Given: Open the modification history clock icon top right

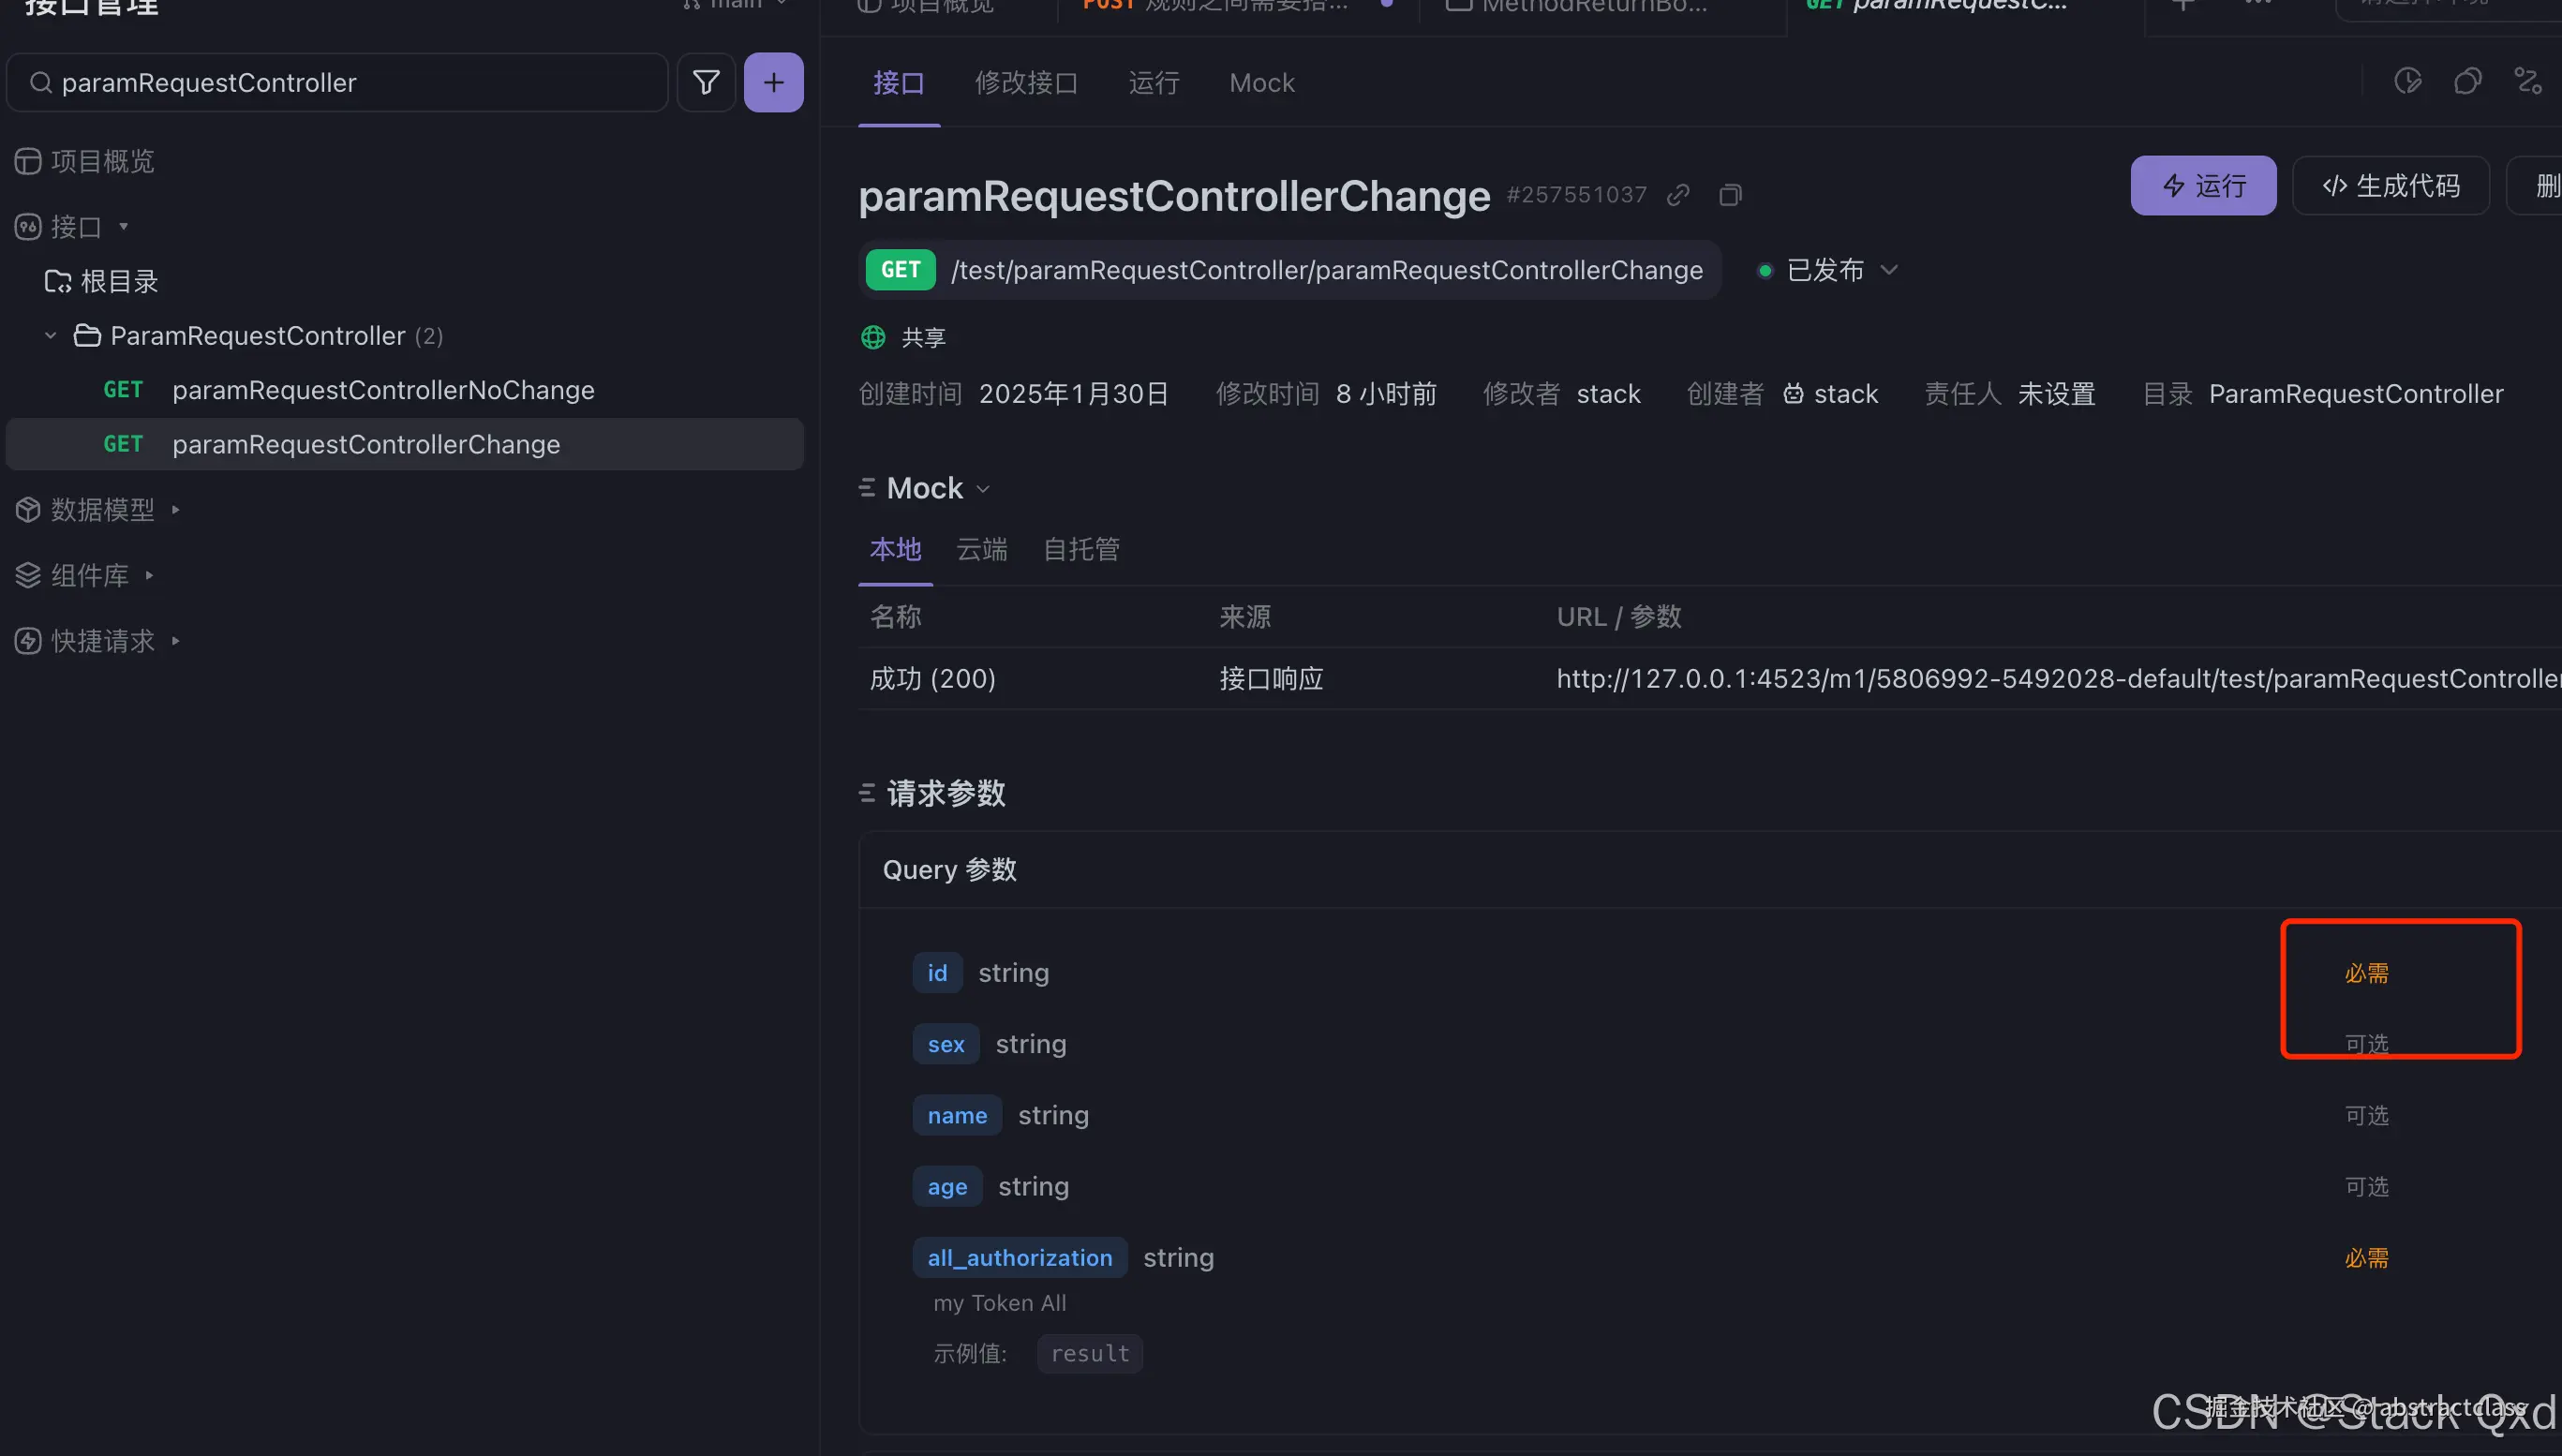Looking at the screenshot, I should (x=2408, y=82).
